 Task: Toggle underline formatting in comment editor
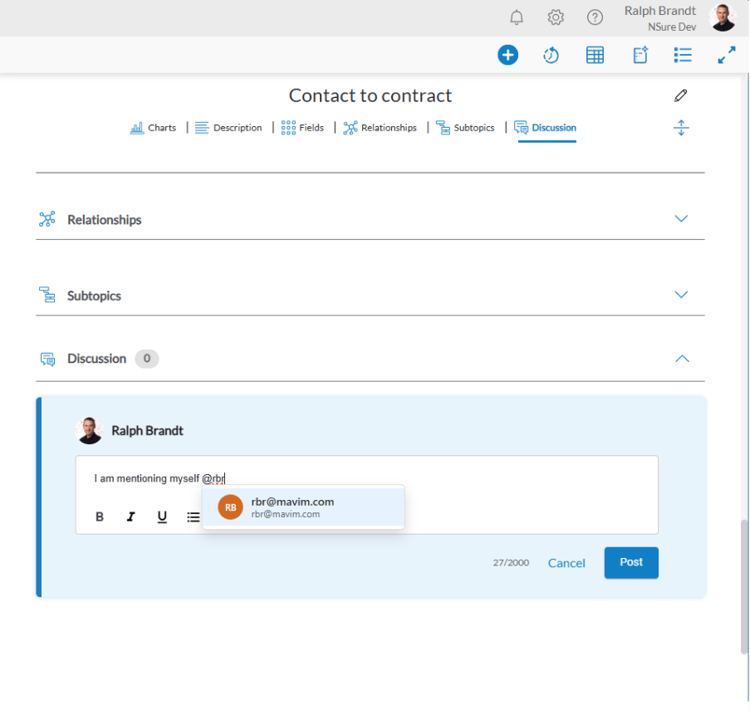click(162, 517)
